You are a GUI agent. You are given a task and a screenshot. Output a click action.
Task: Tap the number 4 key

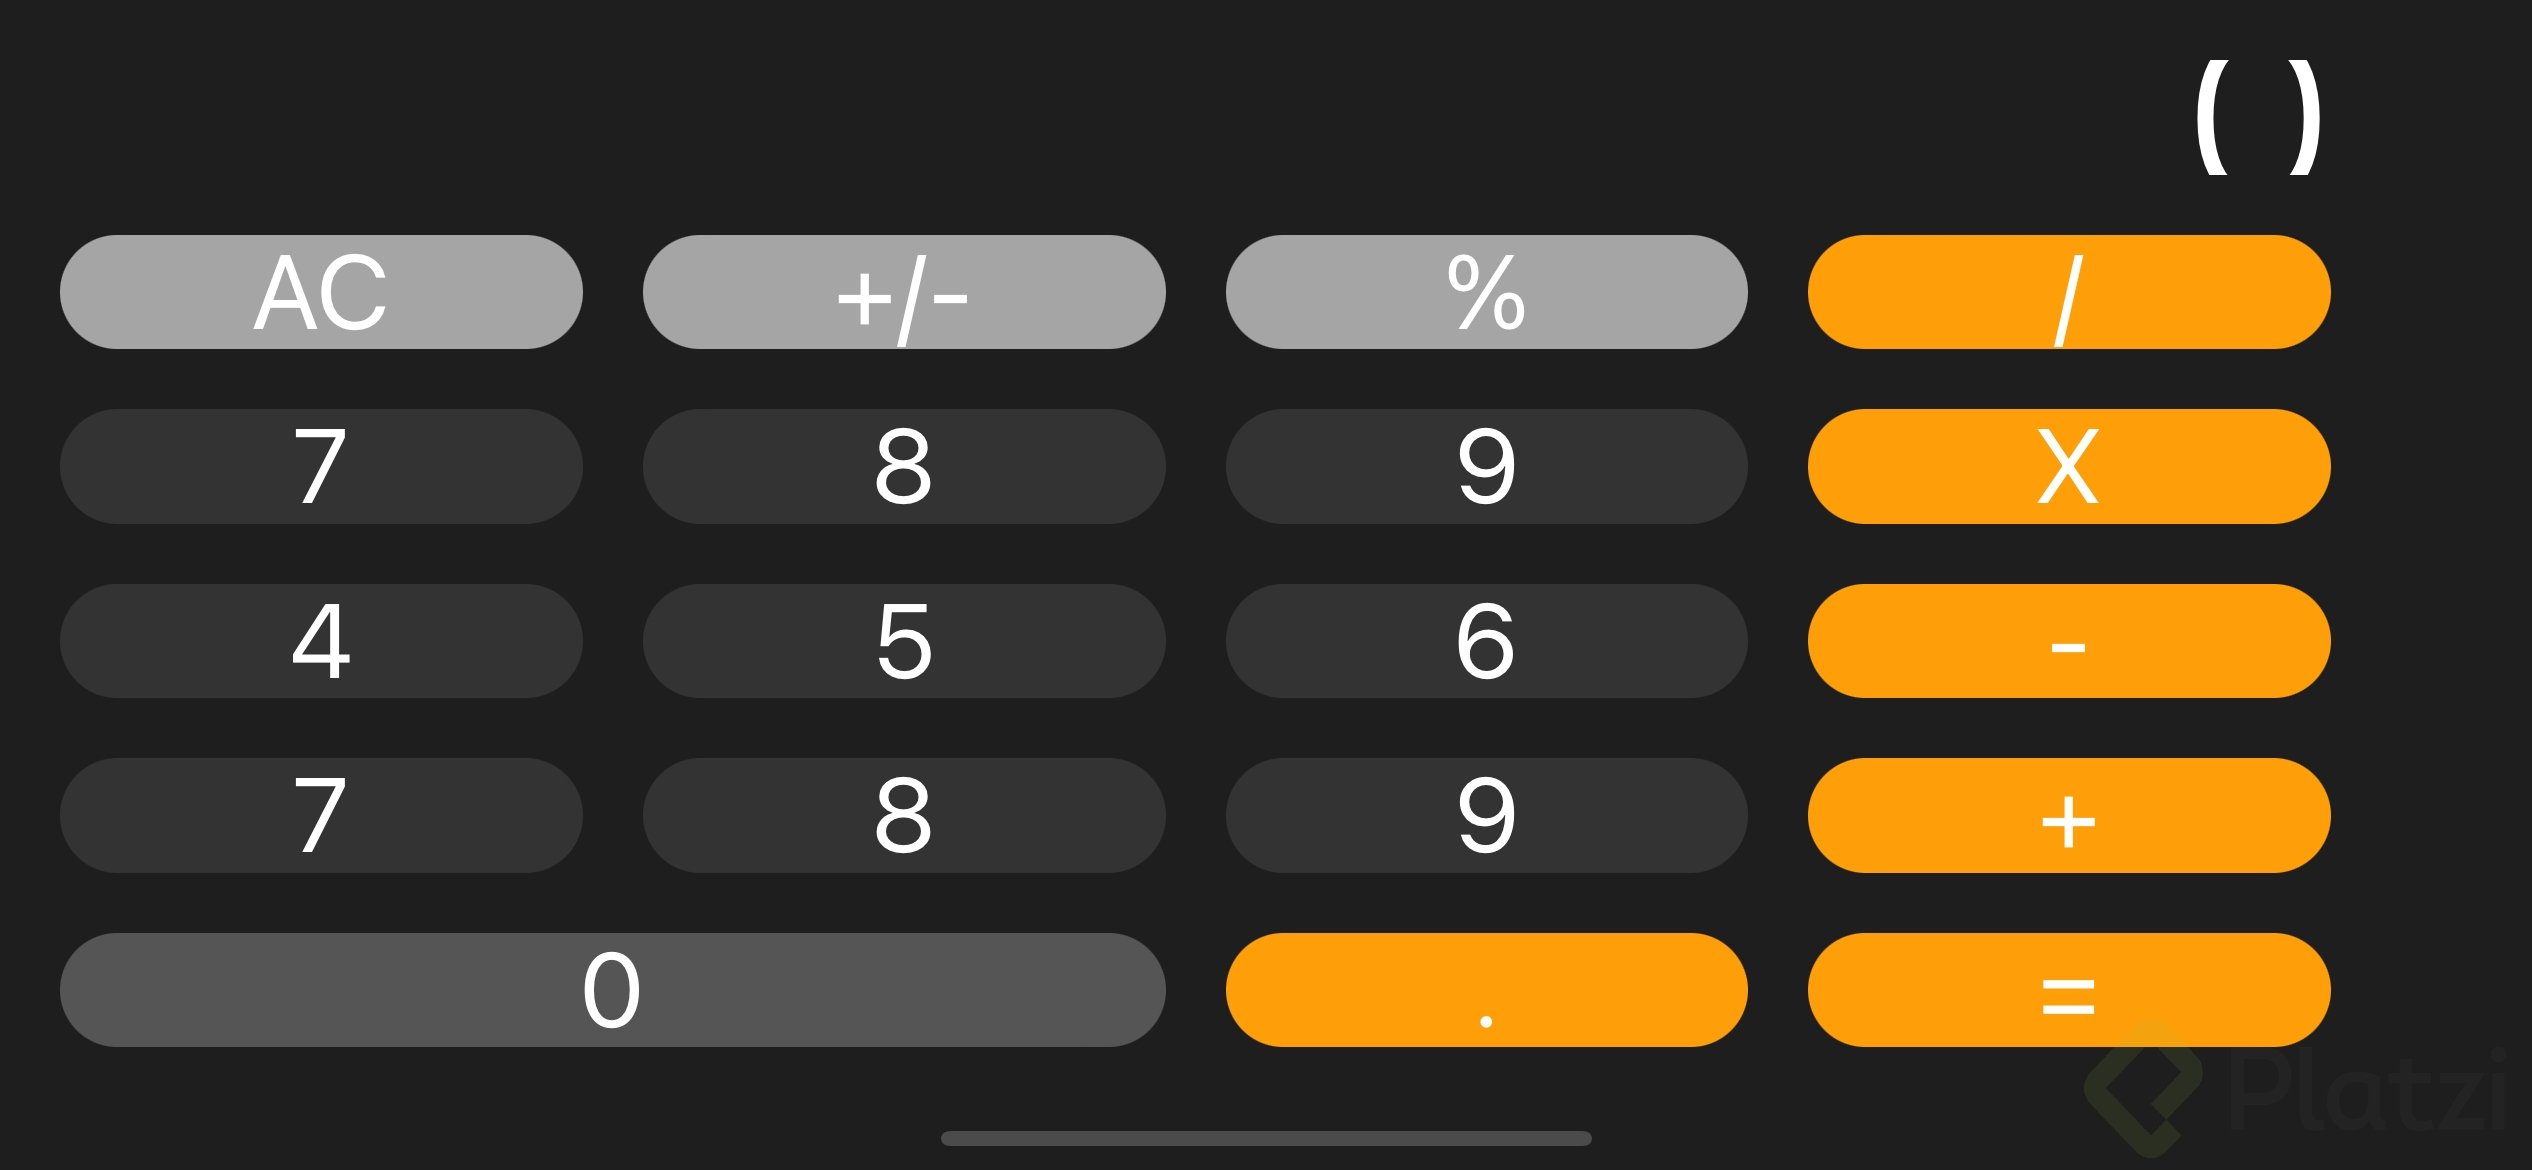[321, 641]
